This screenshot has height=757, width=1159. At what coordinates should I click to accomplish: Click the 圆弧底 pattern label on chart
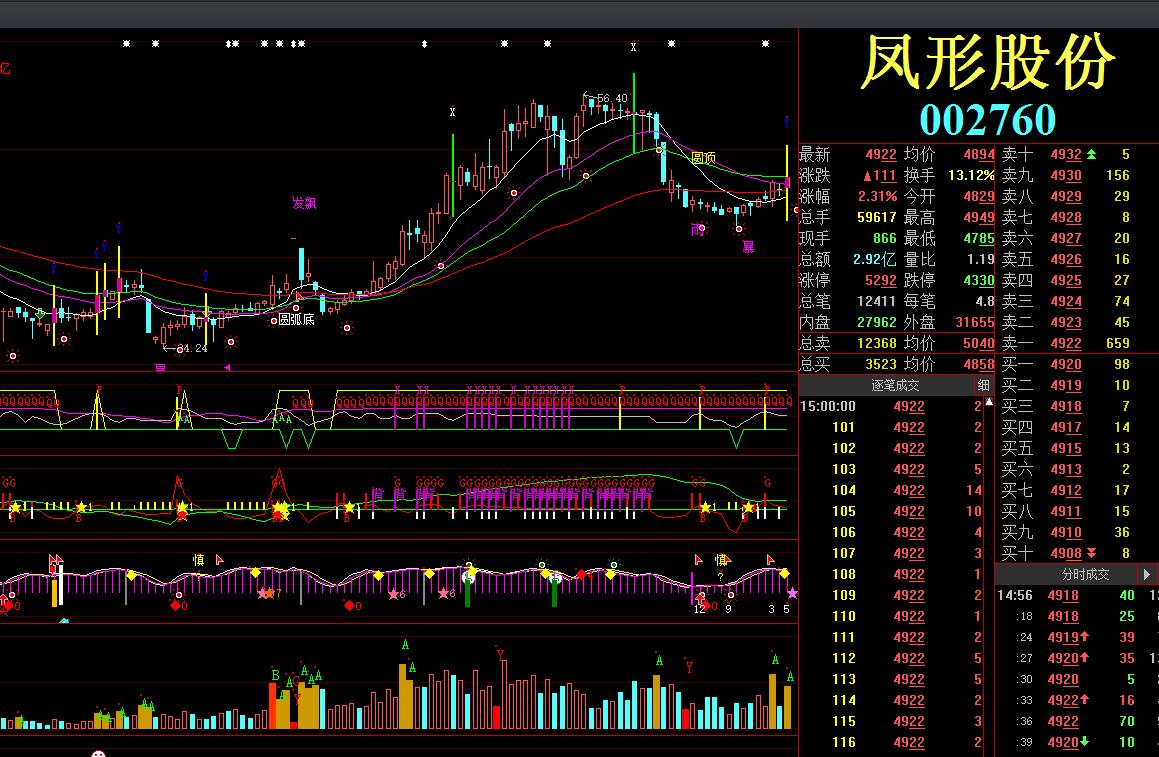[x=296, y=319]
